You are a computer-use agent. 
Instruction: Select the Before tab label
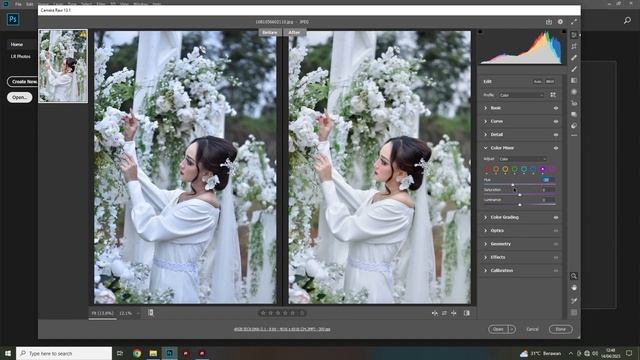tap(269, 32)
